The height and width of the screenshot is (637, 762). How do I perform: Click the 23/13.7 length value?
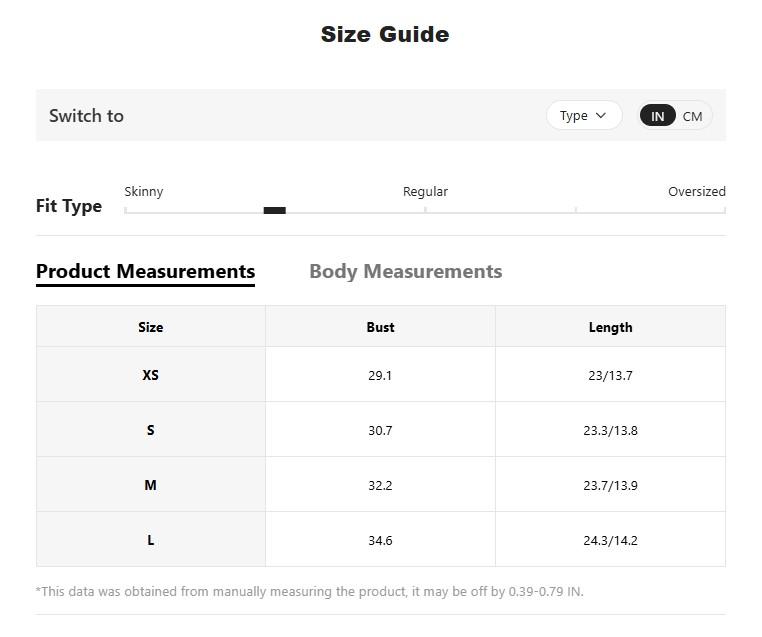[610, 375]
